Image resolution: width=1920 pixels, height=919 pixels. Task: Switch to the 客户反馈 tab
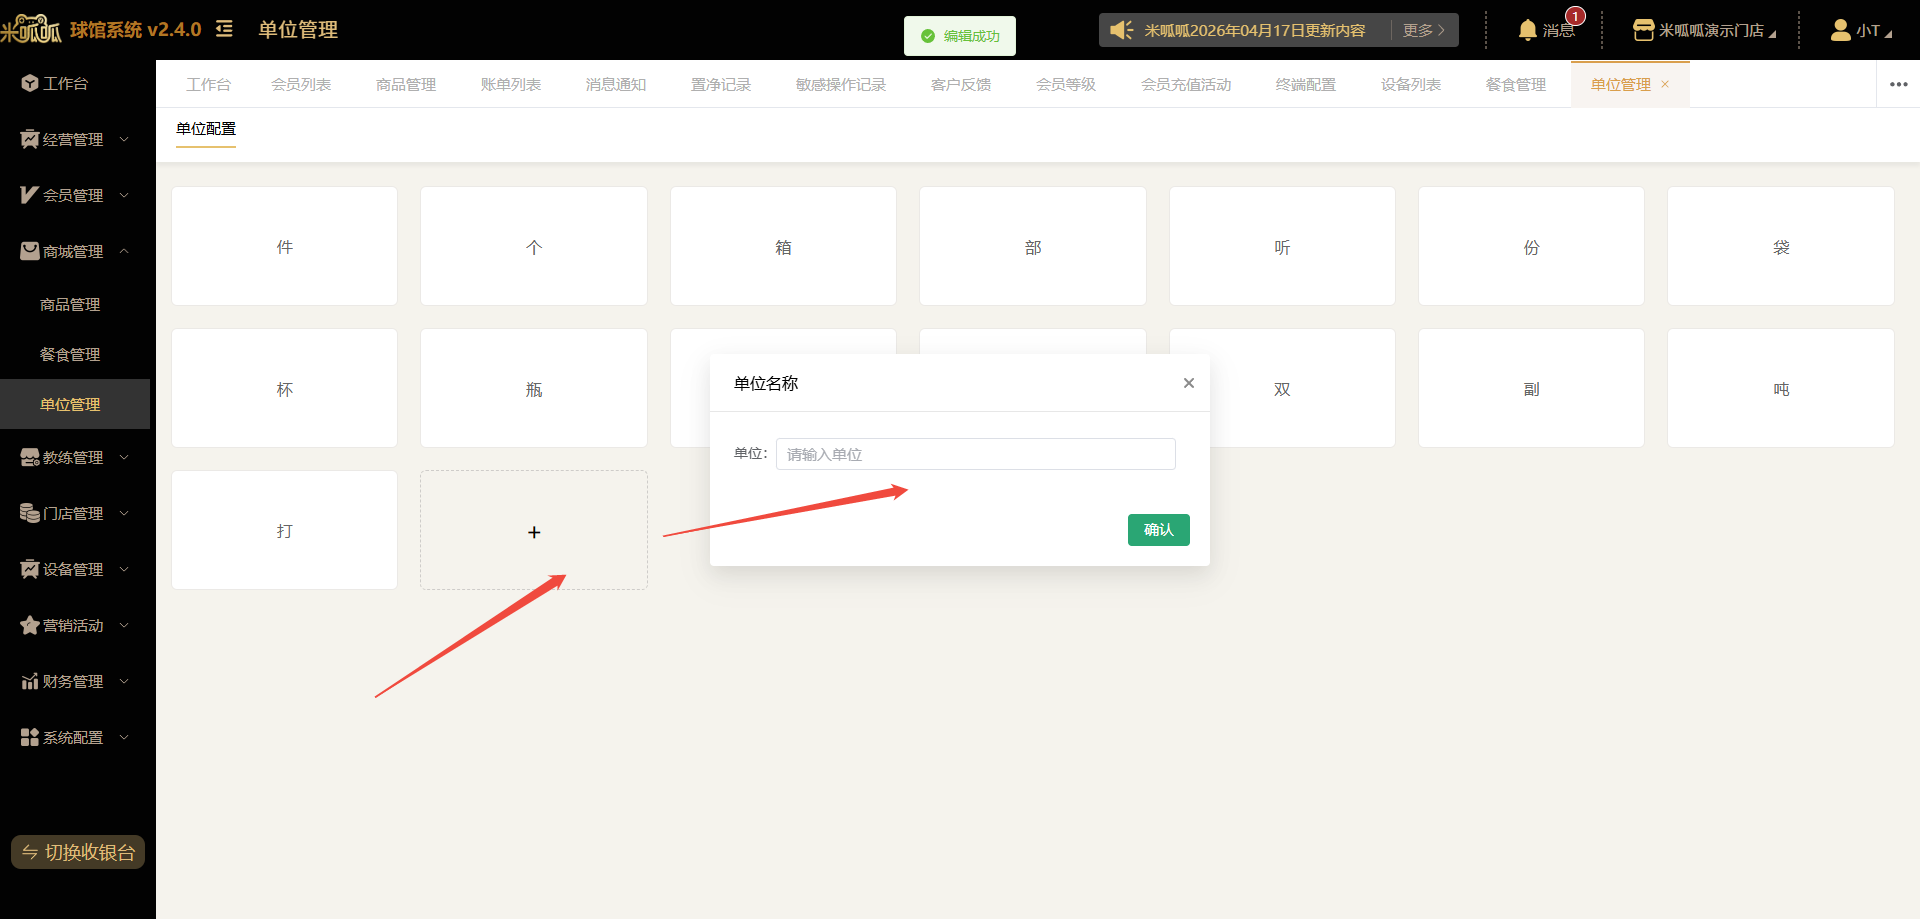pyautogui.click(x=961, y=85)
